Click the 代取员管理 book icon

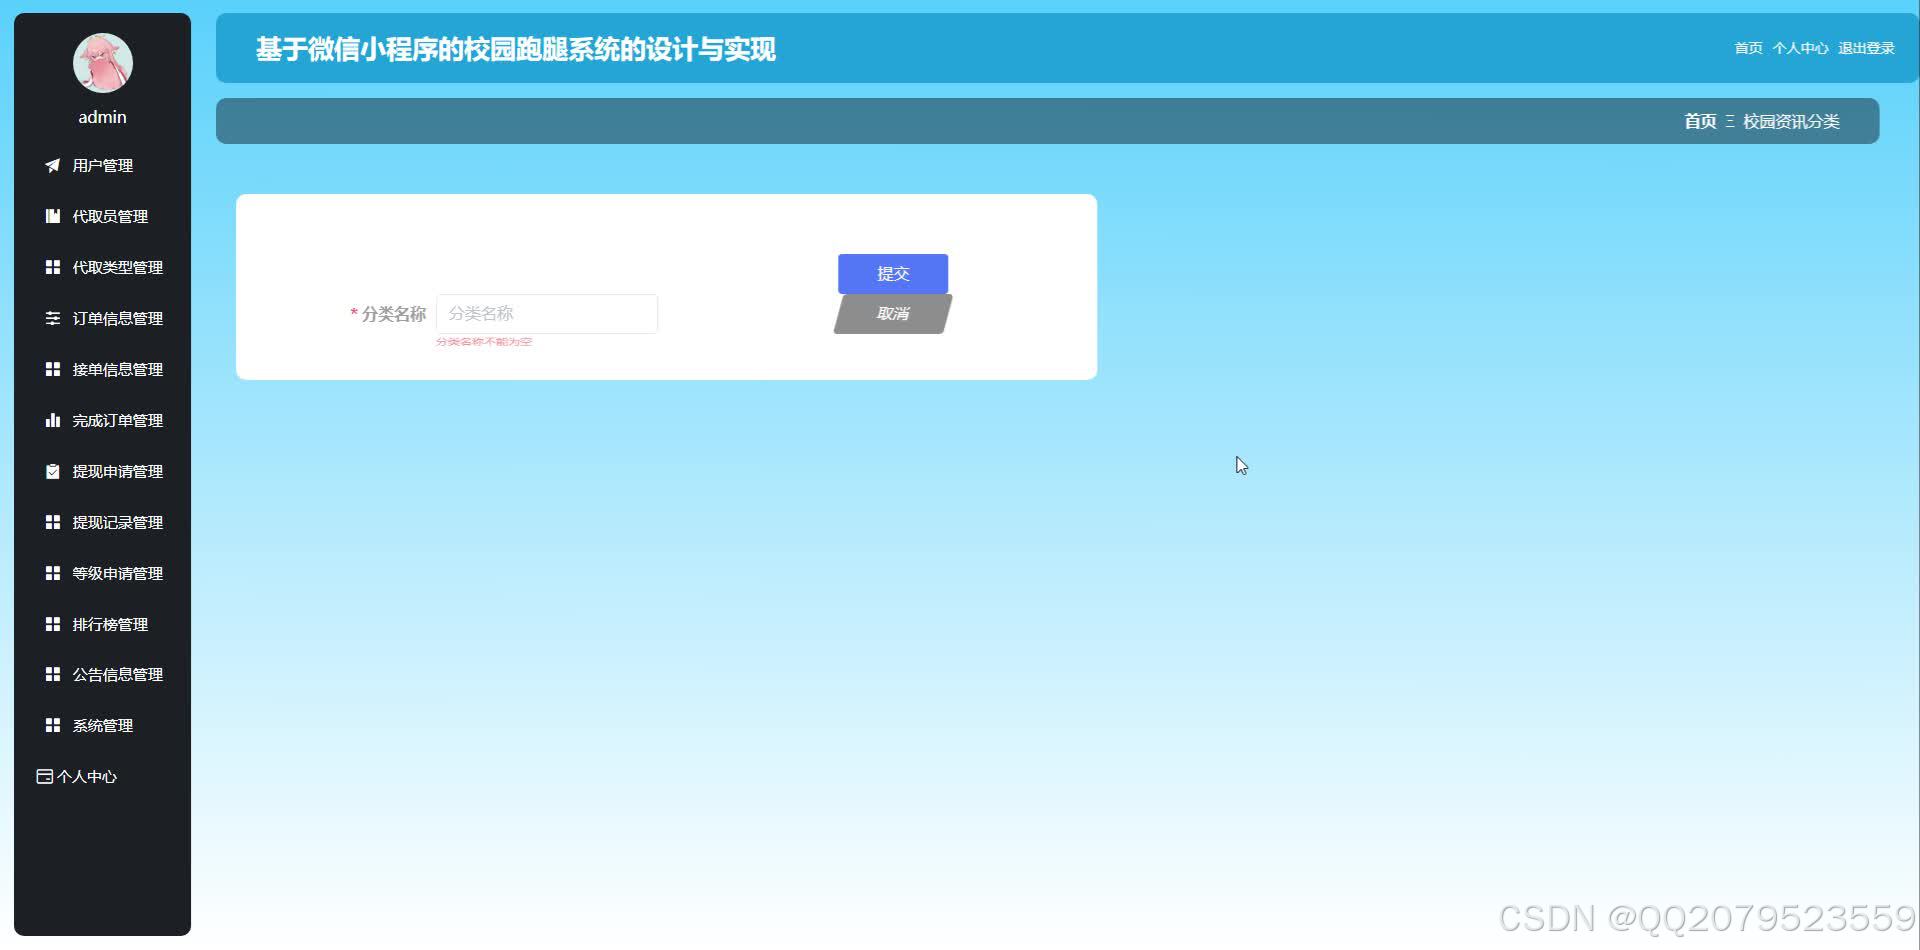pyautogui.click(x=53, y=216)
